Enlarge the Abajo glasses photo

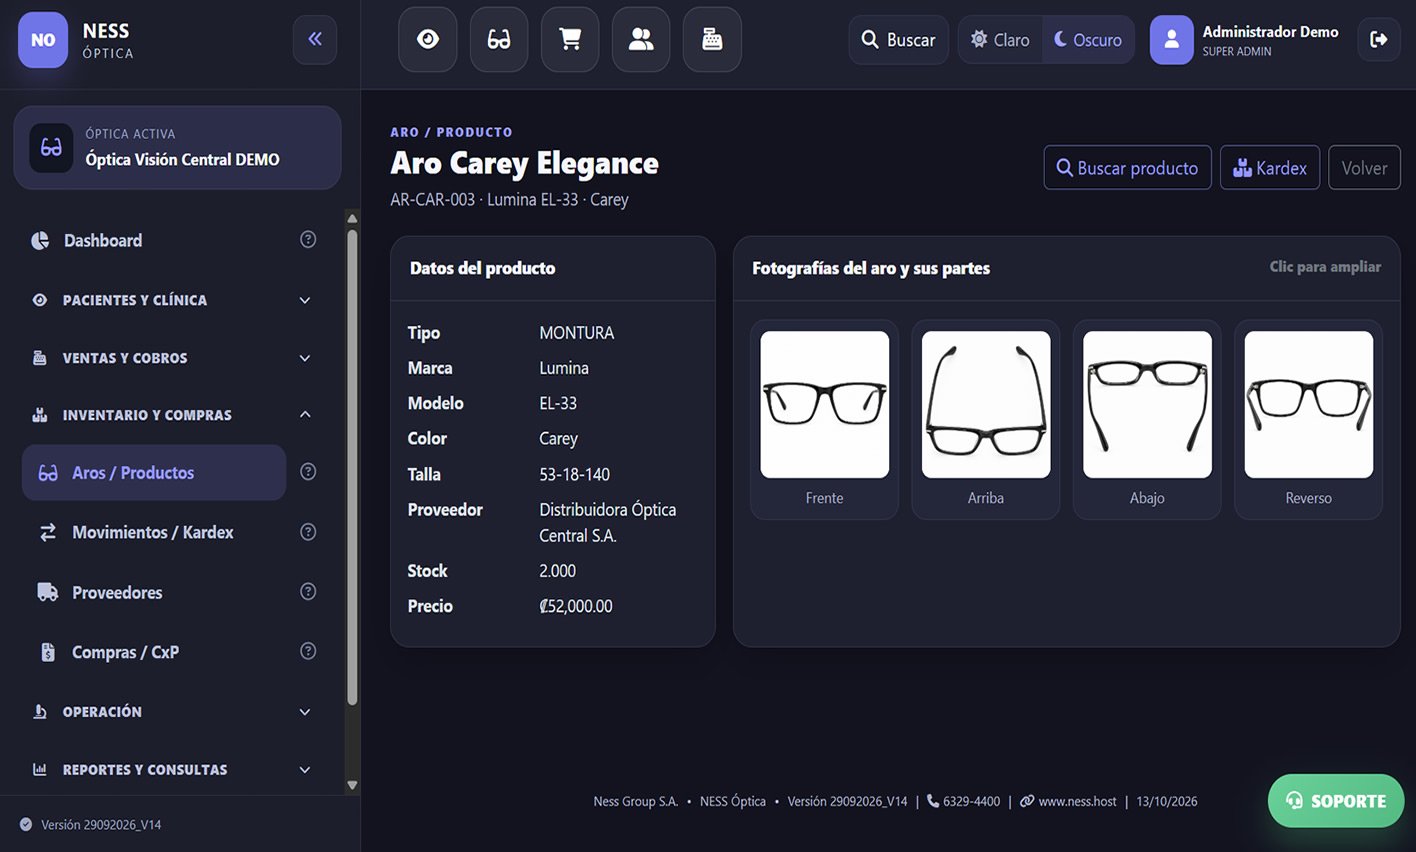point(1147,405)
